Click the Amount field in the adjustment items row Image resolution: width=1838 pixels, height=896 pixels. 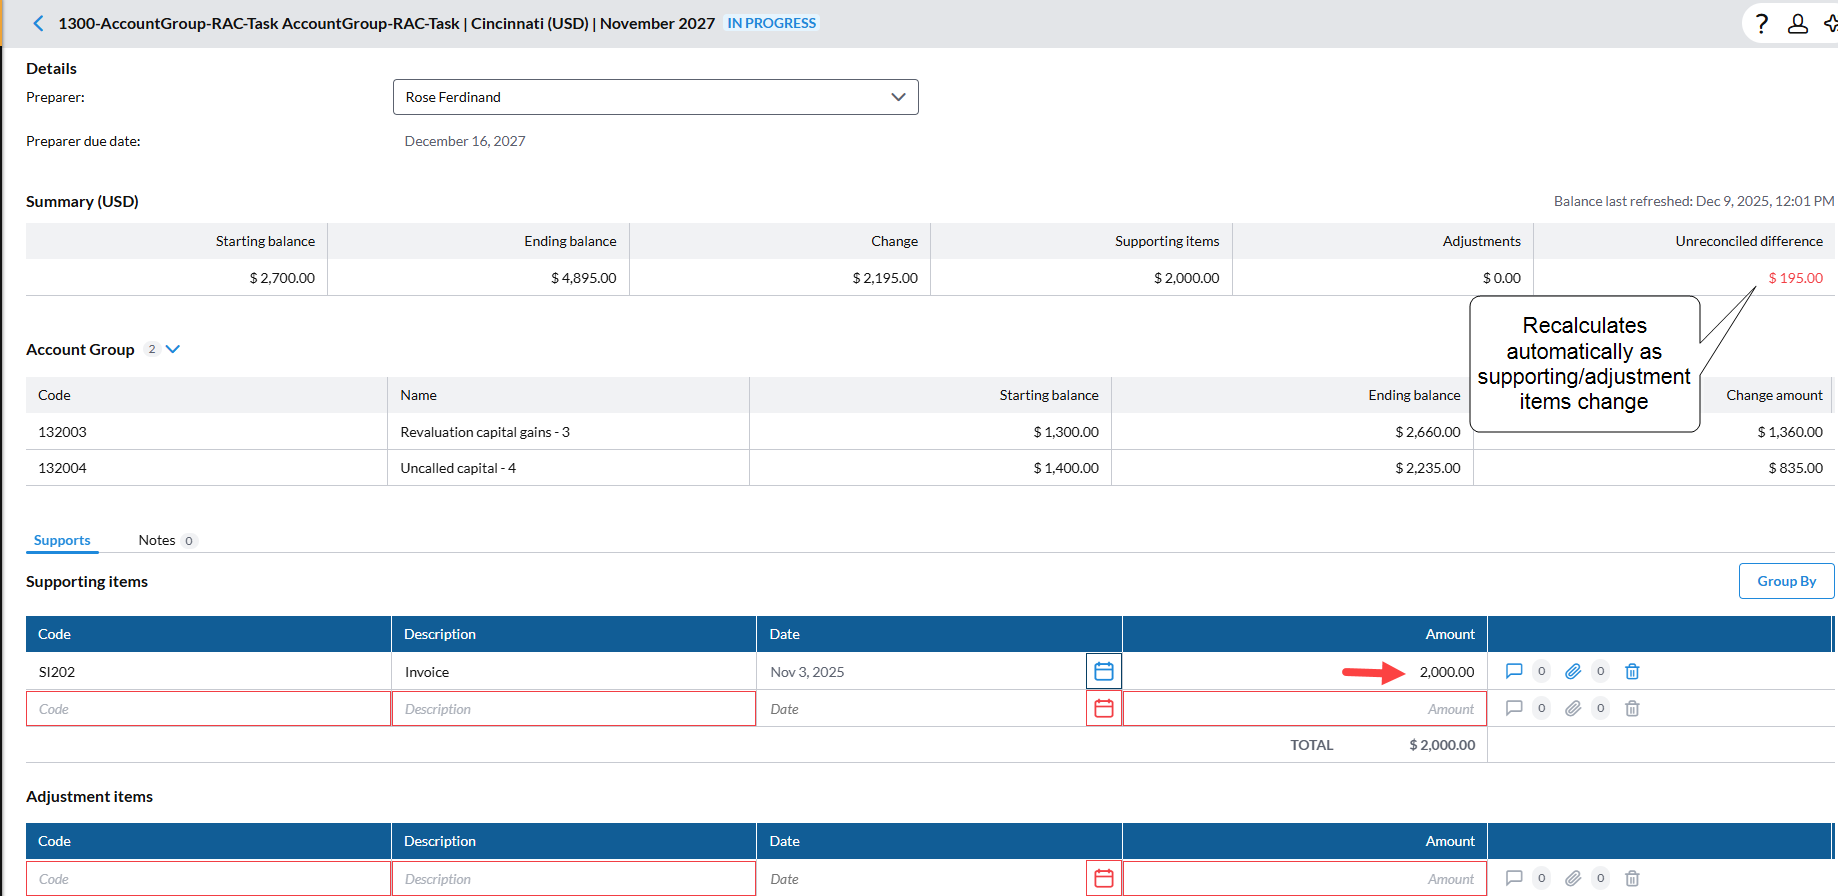coord(1304,879)
